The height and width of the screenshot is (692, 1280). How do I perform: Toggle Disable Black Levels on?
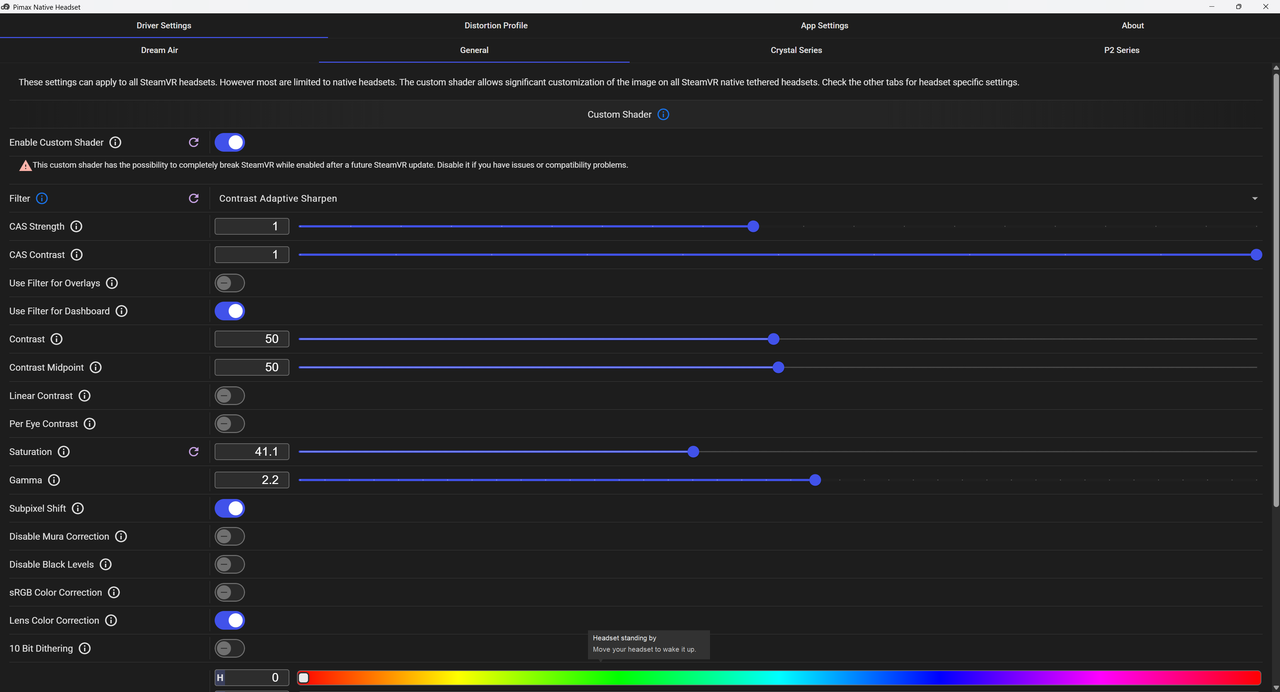(230, 564)
